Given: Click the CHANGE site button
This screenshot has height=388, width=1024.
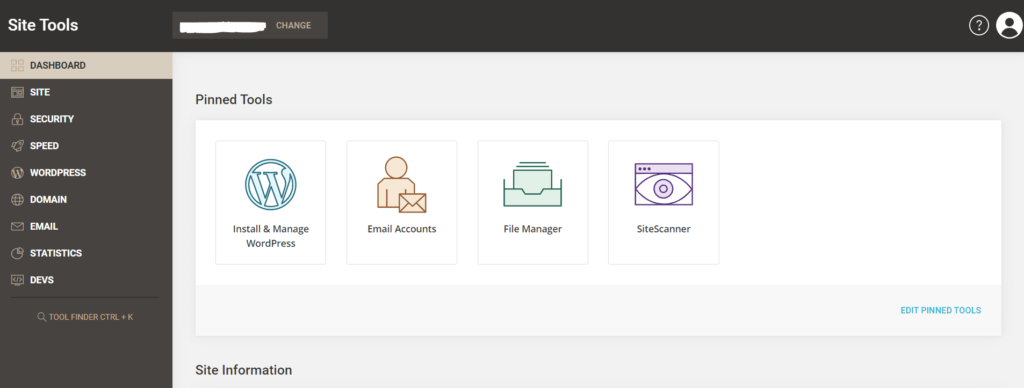Looking at the screenshot, I should pyautogui.click(x=293, y=25).
